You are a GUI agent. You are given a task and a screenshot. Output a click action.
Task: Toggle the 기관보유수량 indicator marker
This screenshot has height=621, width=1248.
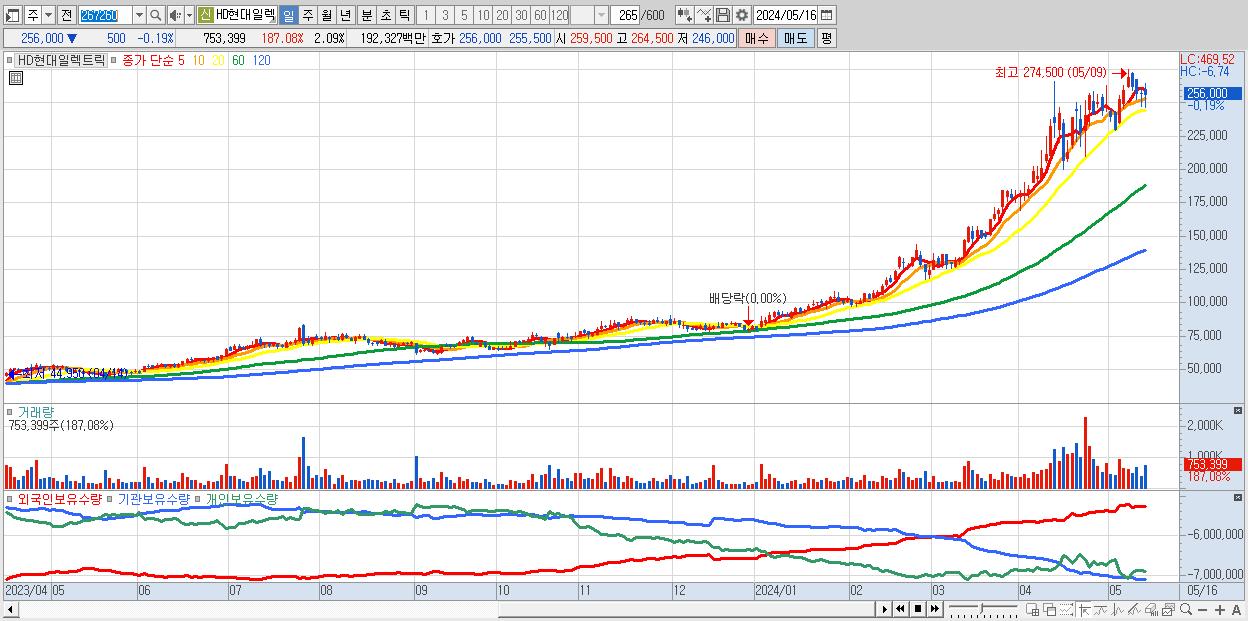pyautogui.click(x=112, y=498)
